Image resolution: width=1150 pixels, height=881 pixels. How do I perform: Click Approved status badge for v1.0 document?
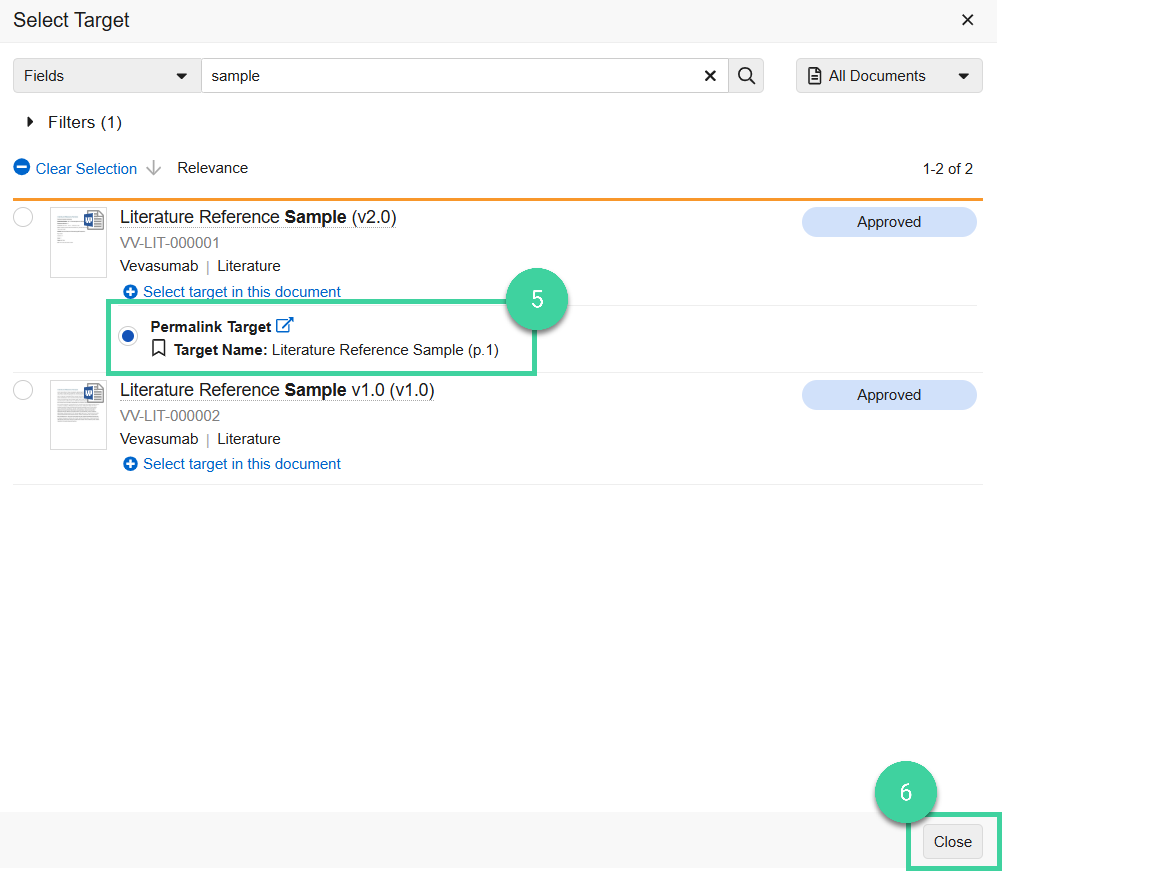point(889,395)
